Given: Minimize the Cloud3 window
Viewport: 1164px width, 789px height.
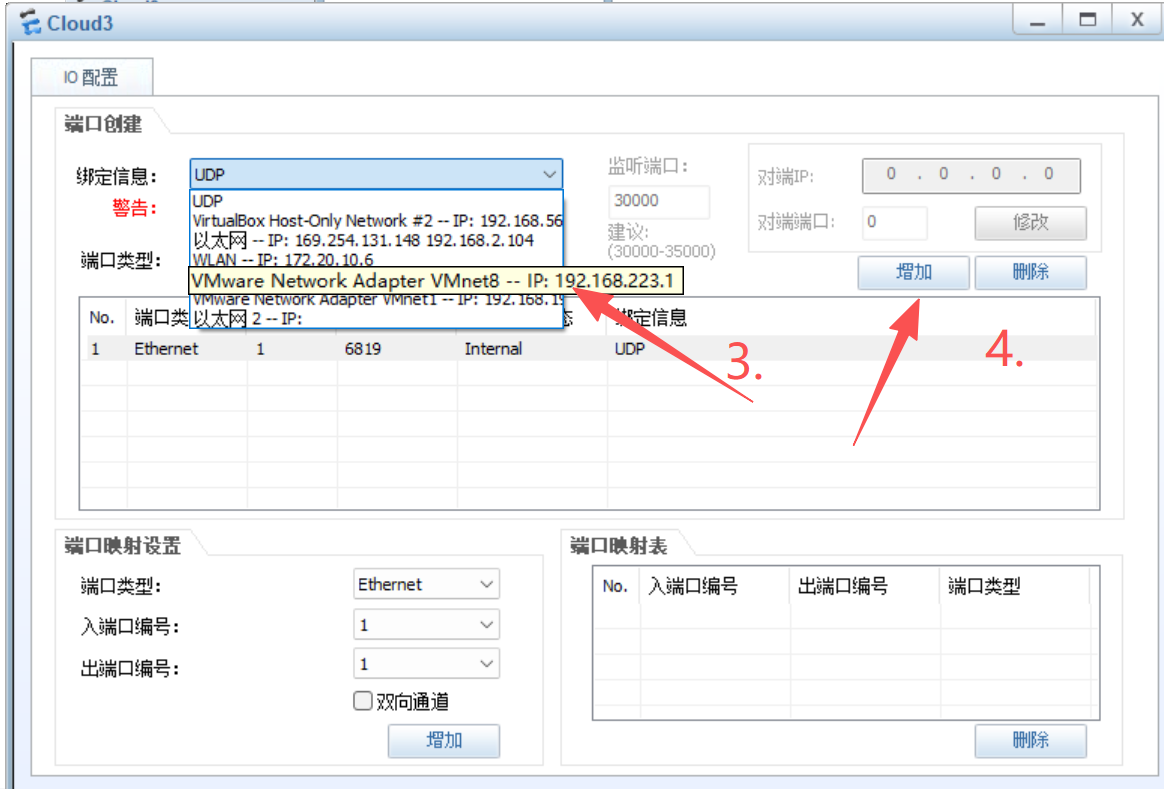Looking at the screenshot, I should point(1037,20).
